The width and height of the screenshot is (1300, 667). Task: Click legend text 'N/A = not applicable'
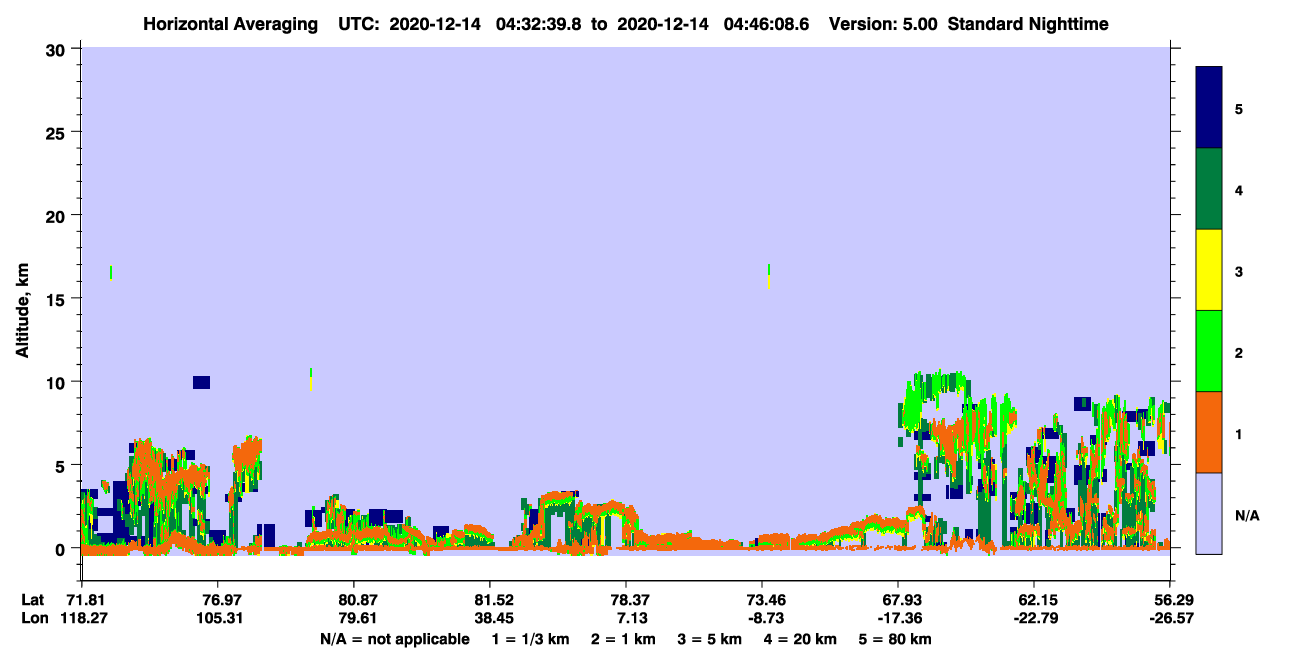pyautogui.click(x=394, y=639)
